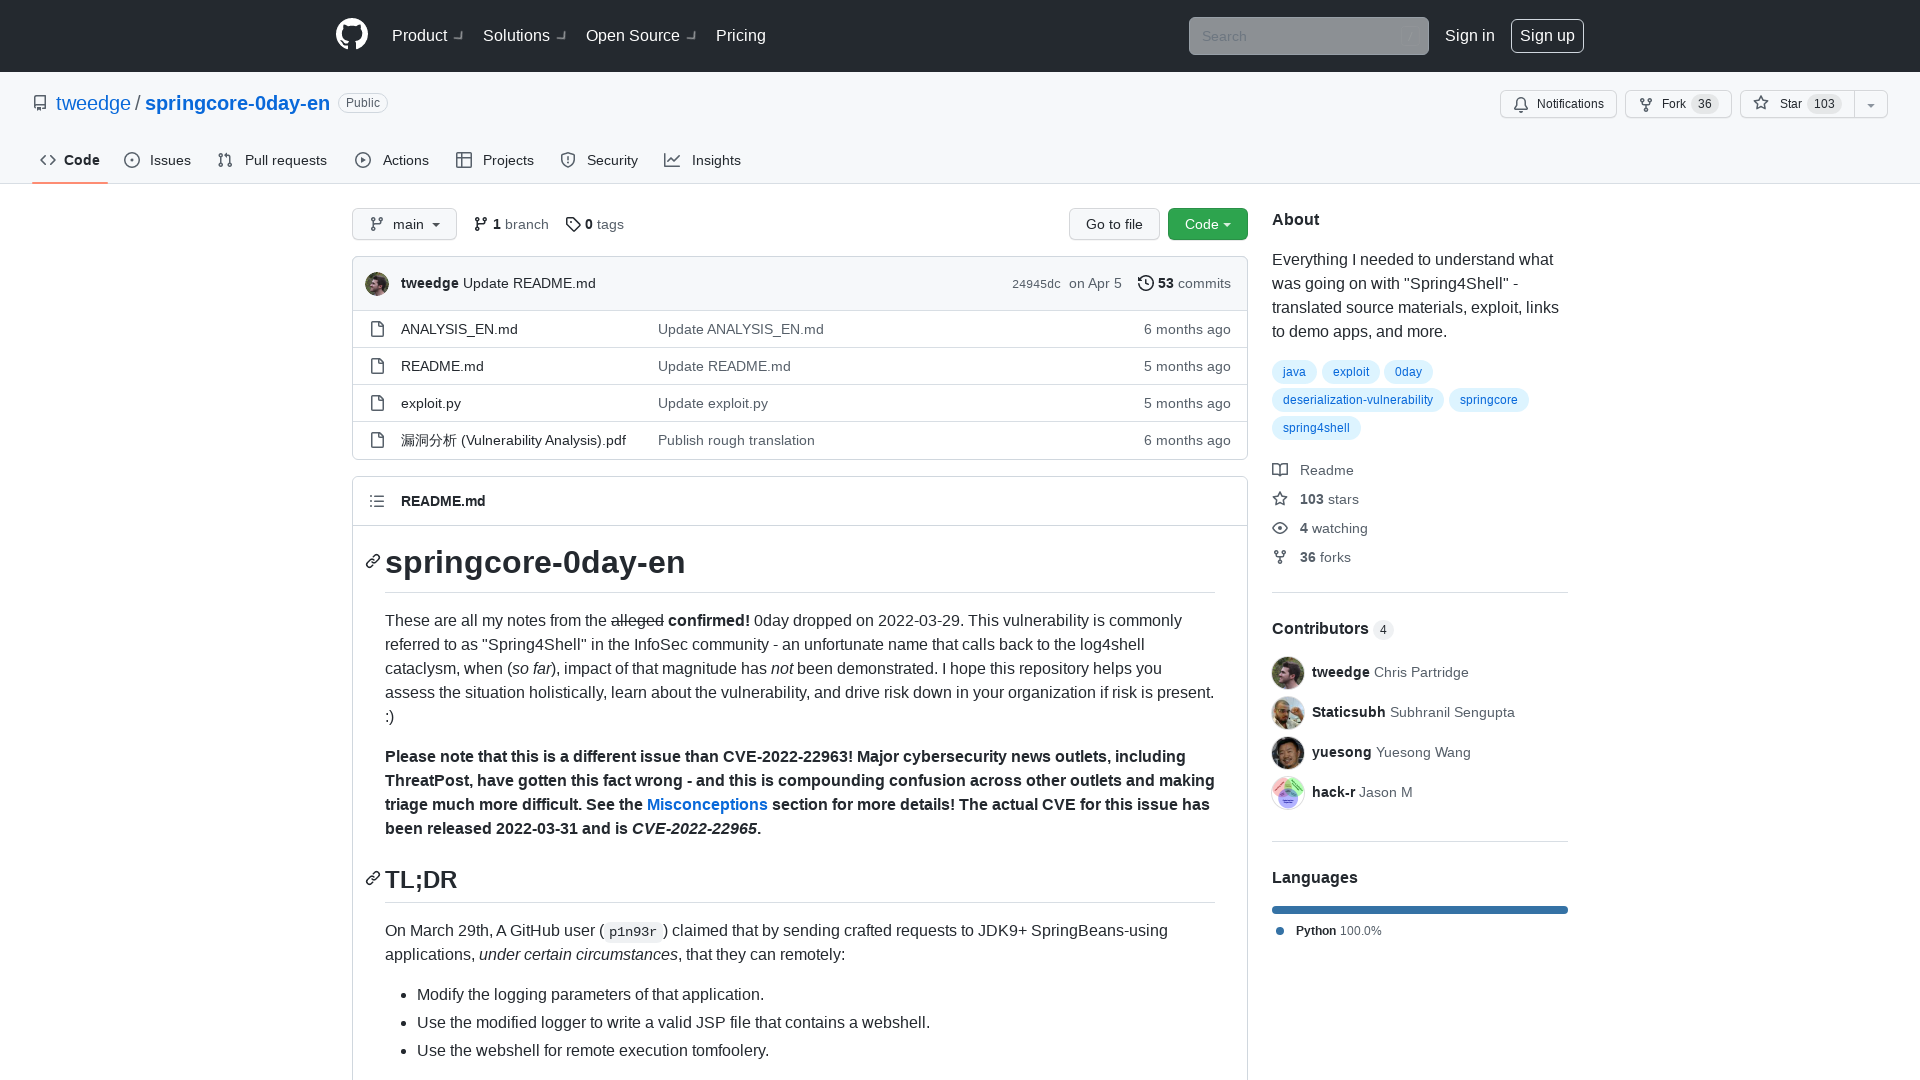Open hack-r contributor avatar
This screenshot has width=1920, height=1080.
(1288, 793)
